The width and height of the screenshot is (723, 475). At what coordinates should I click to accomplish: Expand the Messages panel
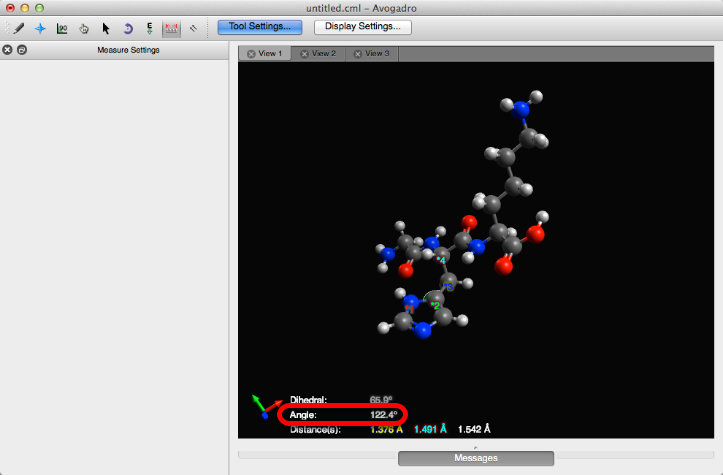click(x=475, y=458)
